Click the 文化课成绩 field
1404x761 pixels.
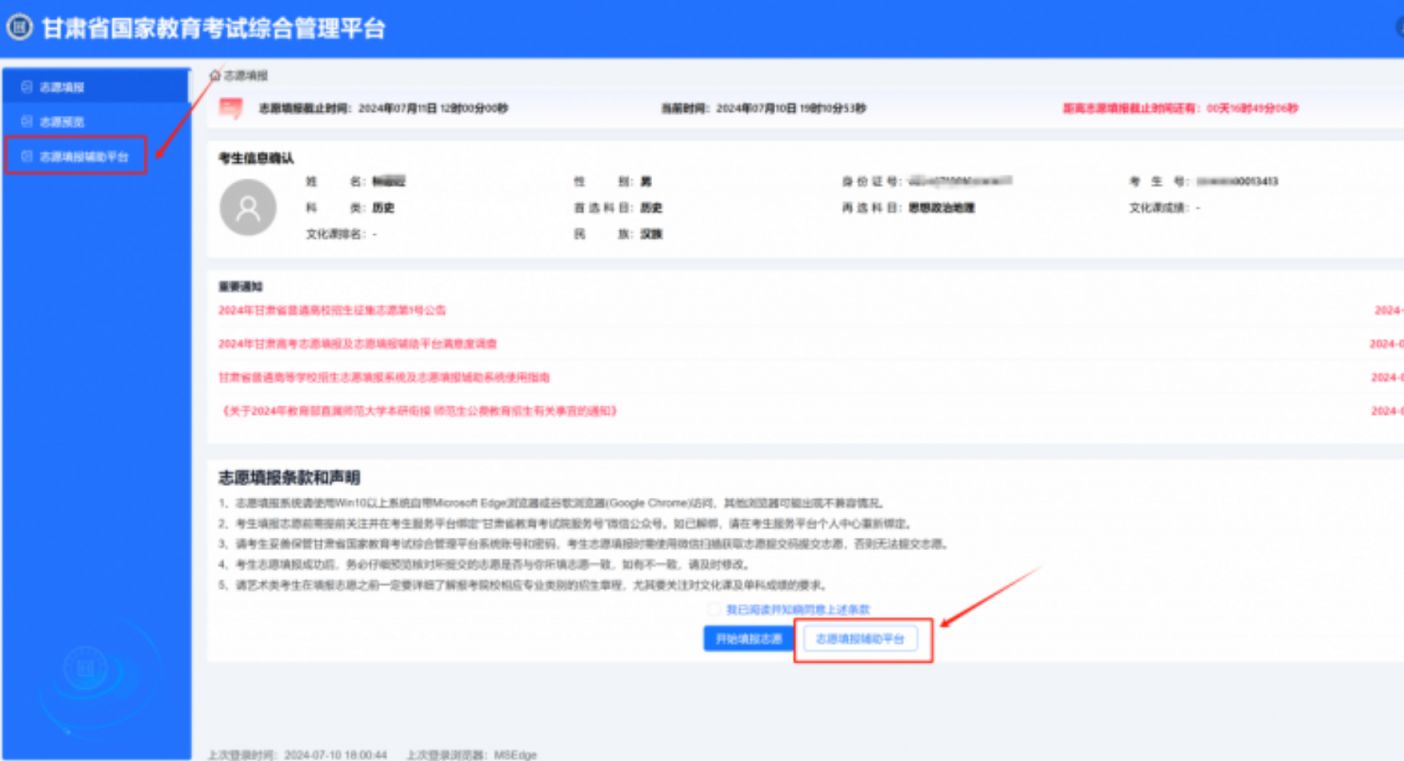[x=1166, y=208]
